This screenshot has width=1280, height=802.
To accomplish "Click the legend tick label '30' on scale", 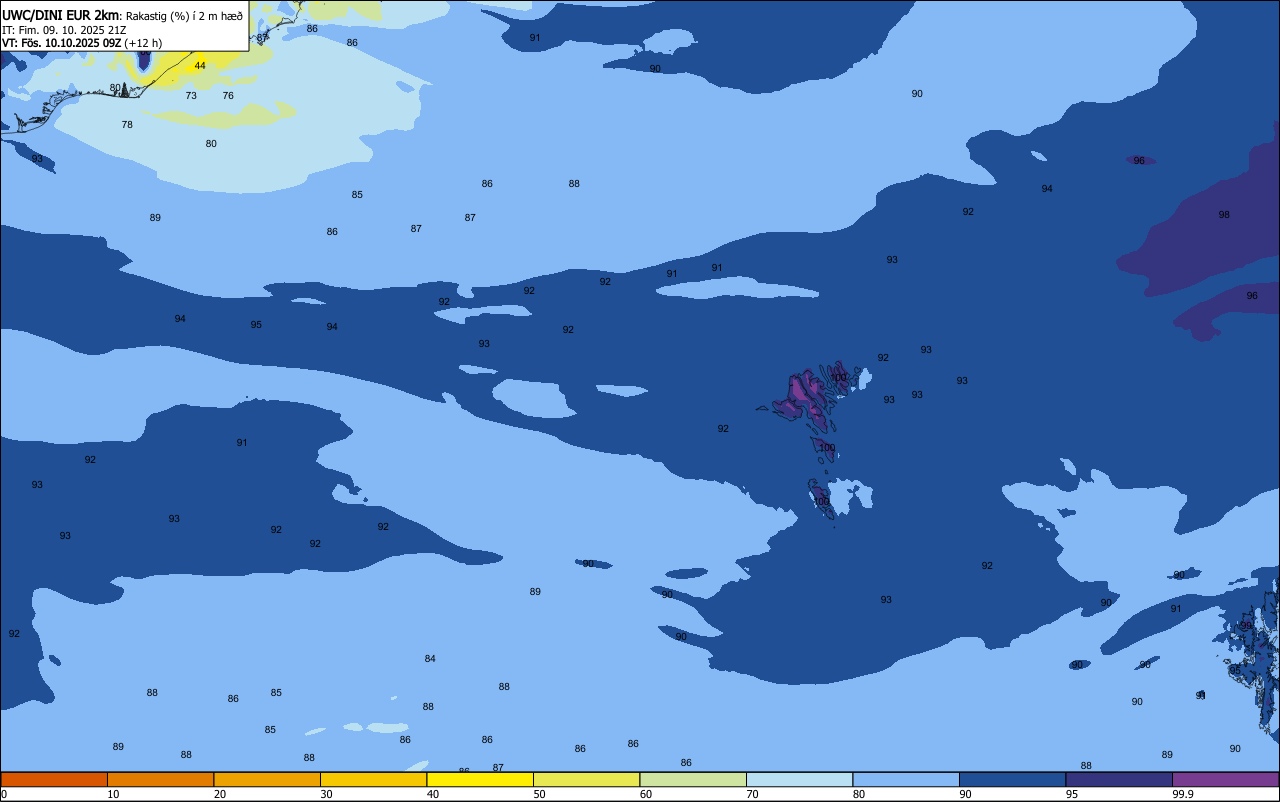I will [327, 794].
